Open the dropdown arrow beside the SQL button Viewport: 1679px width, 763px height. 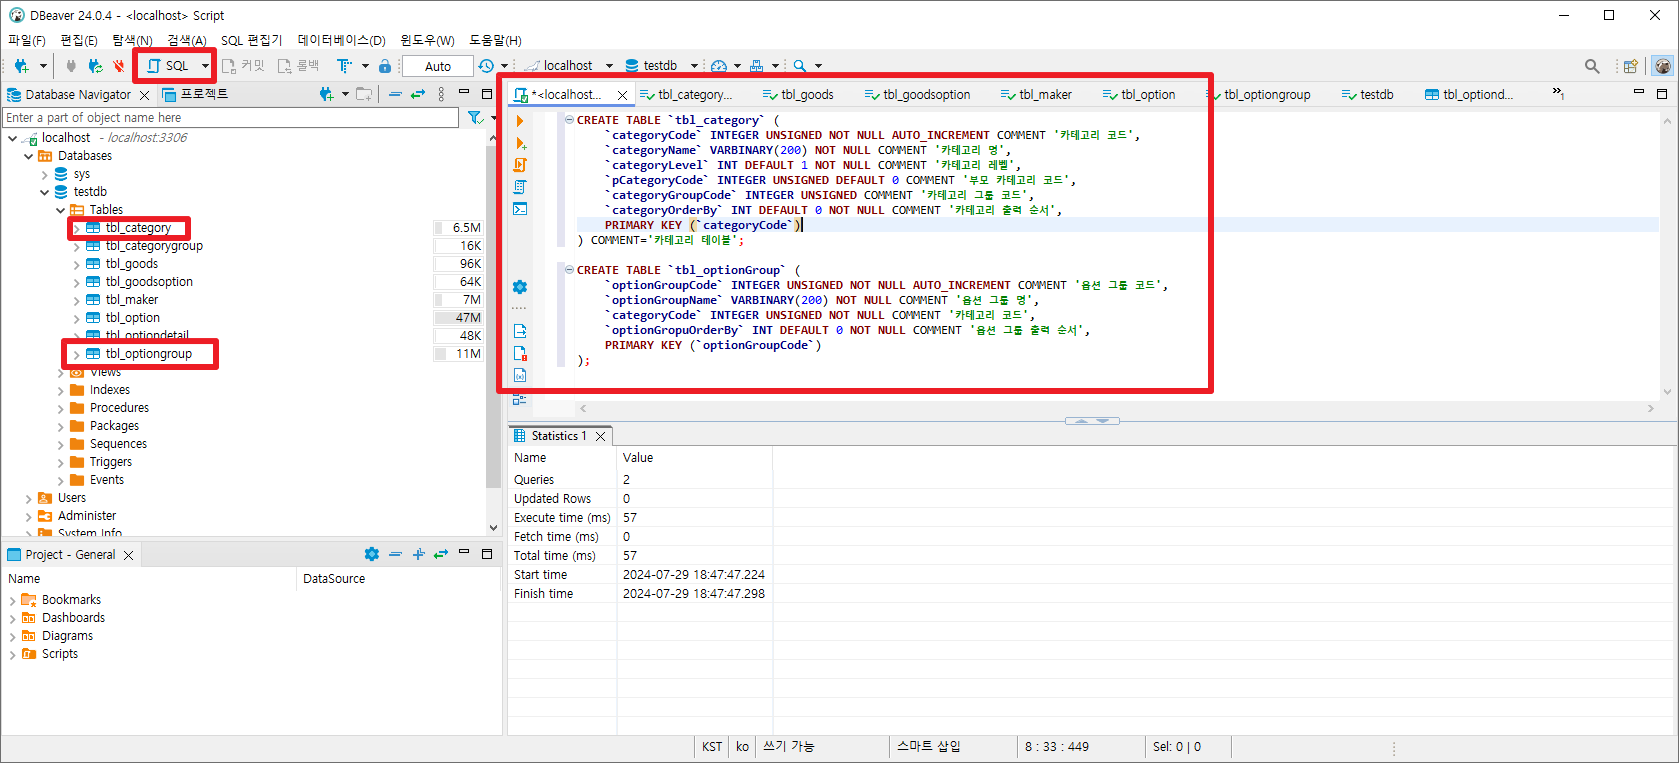tap(205, 66)
